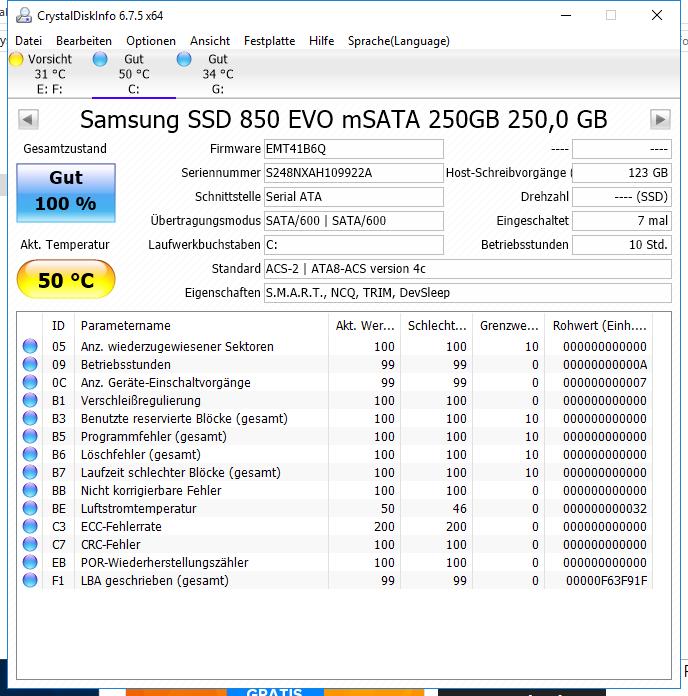This screenshot has height=696, width=688.
Task: Minimize the CrystalDiskInfo window
Action: point(566,15)
